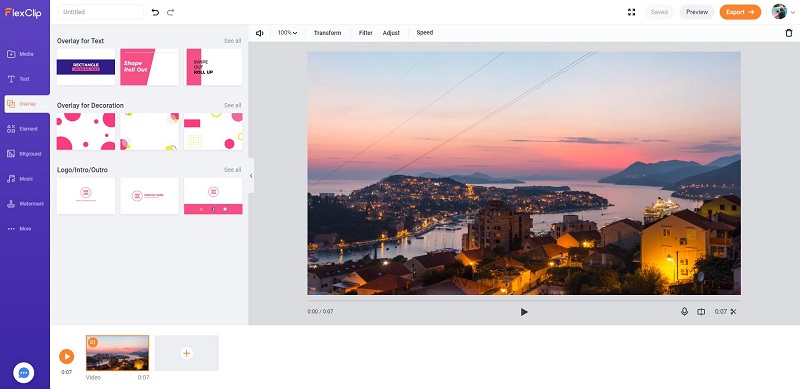
Task: Enter fullscreen with the expand icon
Action: coord(632,12)
